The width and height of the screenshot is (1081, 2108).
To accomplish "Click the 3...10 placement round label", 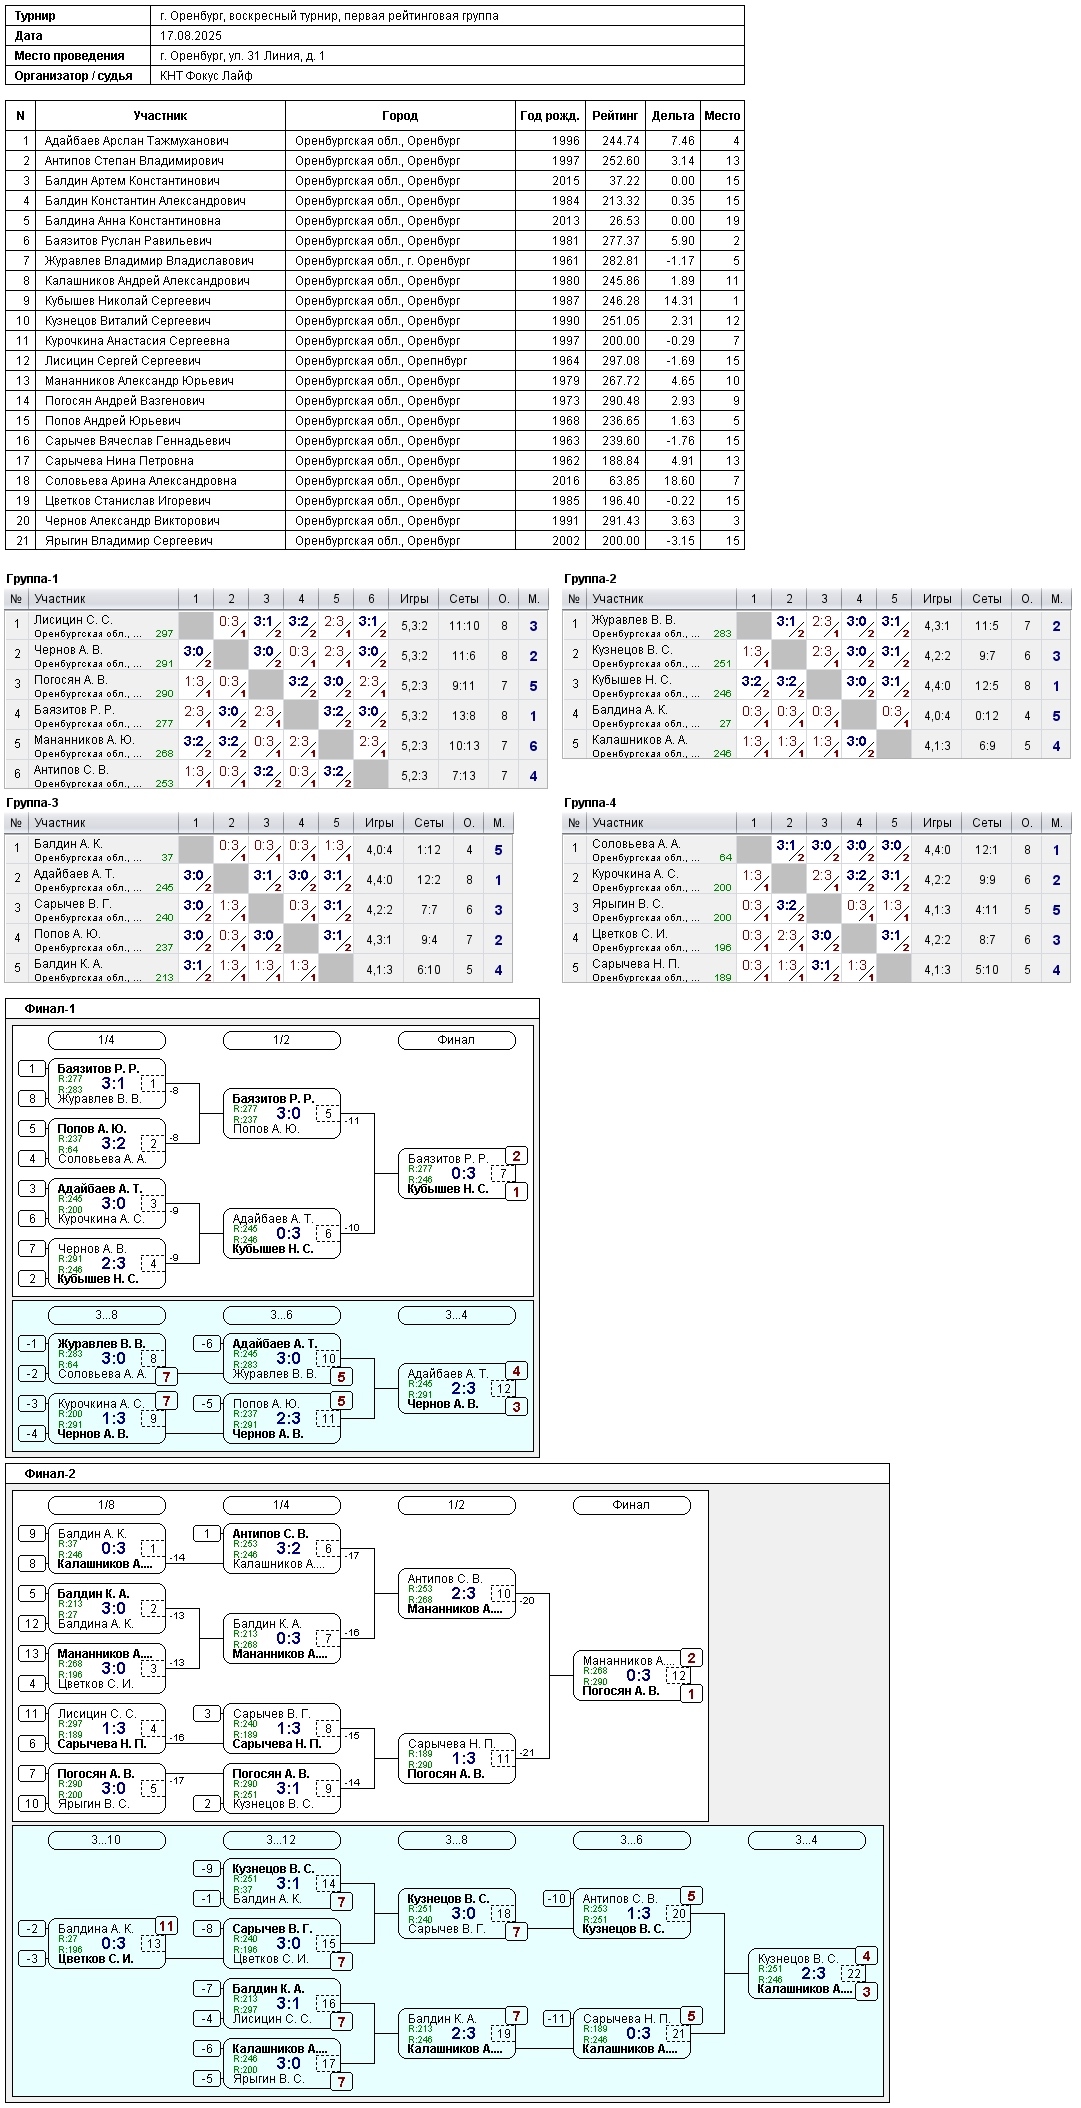I will [106, 1840].
